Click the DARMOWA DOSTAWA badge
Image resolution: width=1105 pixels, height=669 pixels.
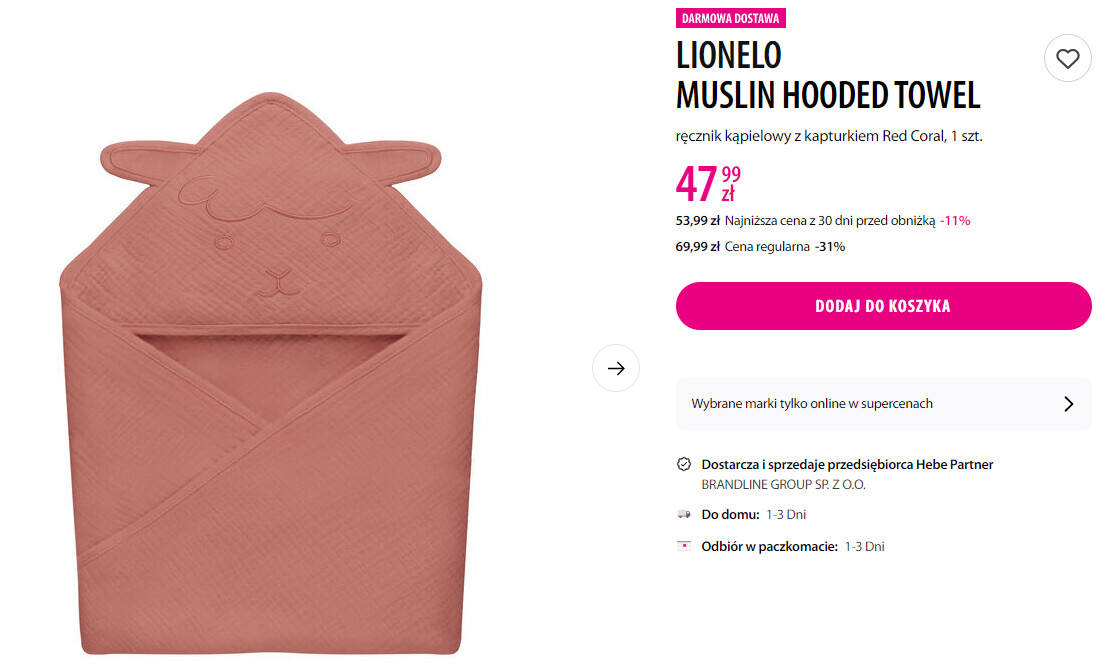click(x=730, y=18)
